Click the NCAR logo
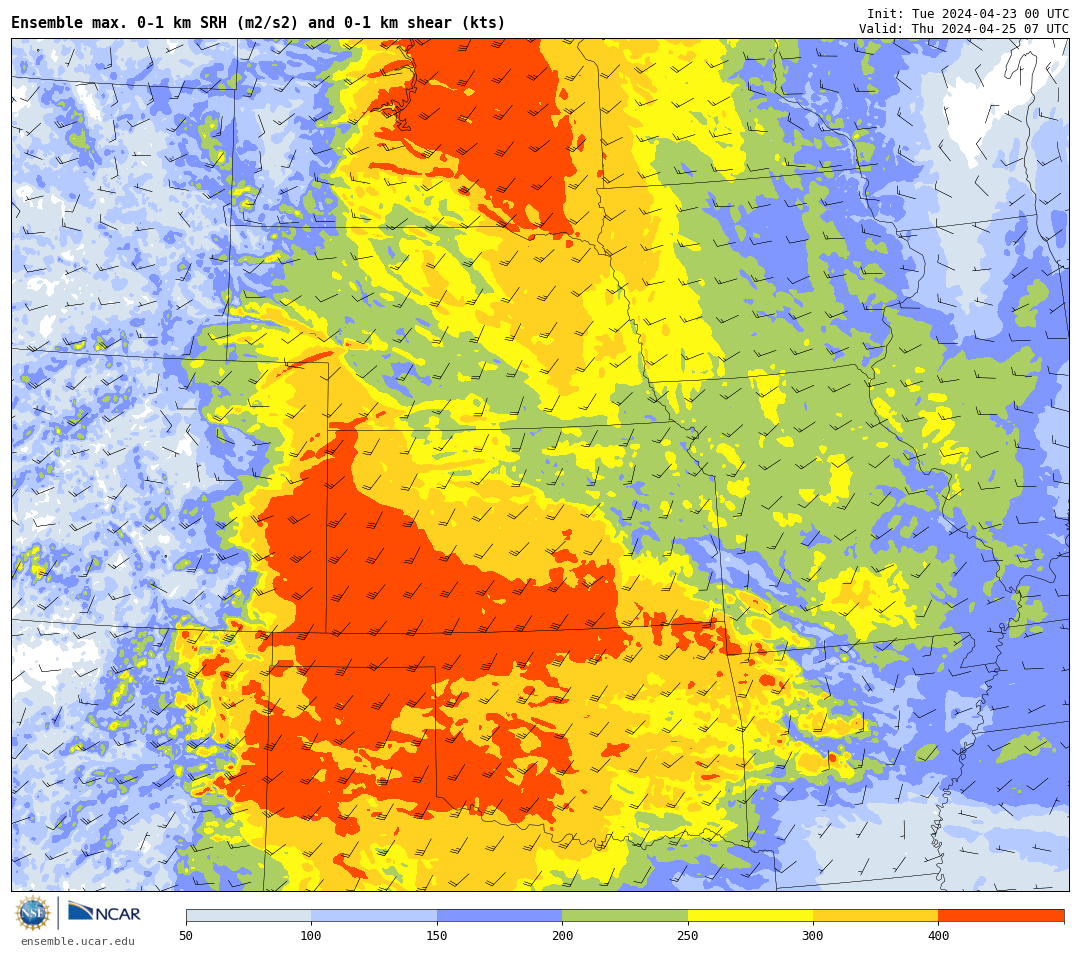 pyautogui.click(x=104, y=913)
